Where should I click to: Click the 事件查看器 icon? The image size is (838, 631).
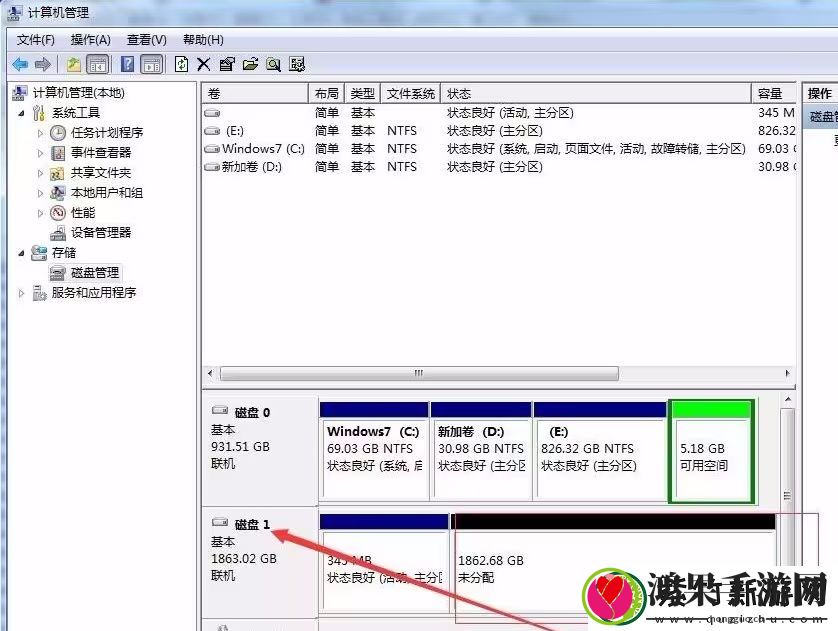pos(58,153)
